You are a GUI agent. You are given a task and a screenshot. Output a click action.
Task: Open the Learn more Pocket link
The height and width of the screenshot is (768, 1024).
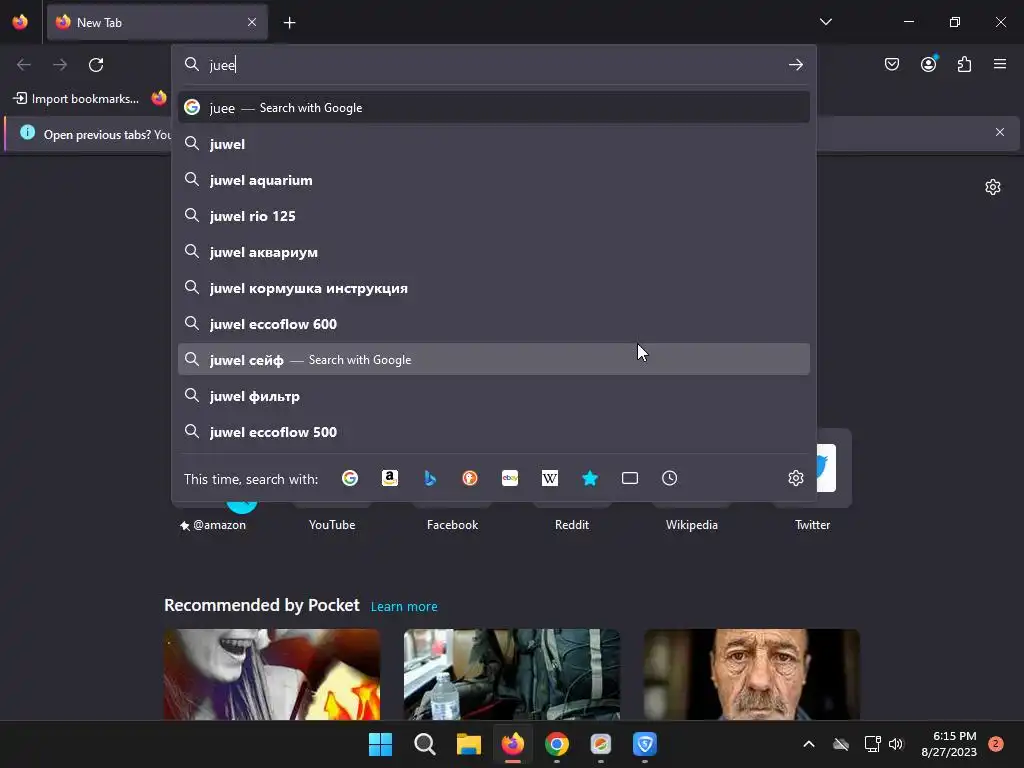pos(404,607)
